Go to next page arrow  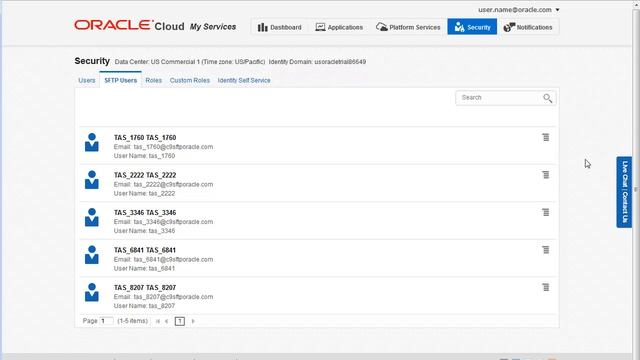(193, 321)
